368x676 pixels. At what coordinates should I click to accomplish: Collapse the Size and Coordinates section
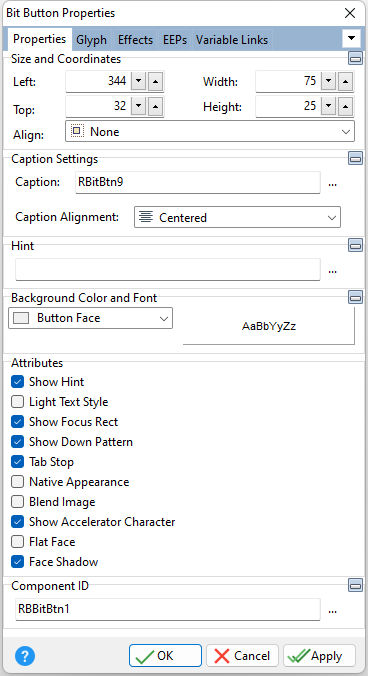tap(355, 58)
